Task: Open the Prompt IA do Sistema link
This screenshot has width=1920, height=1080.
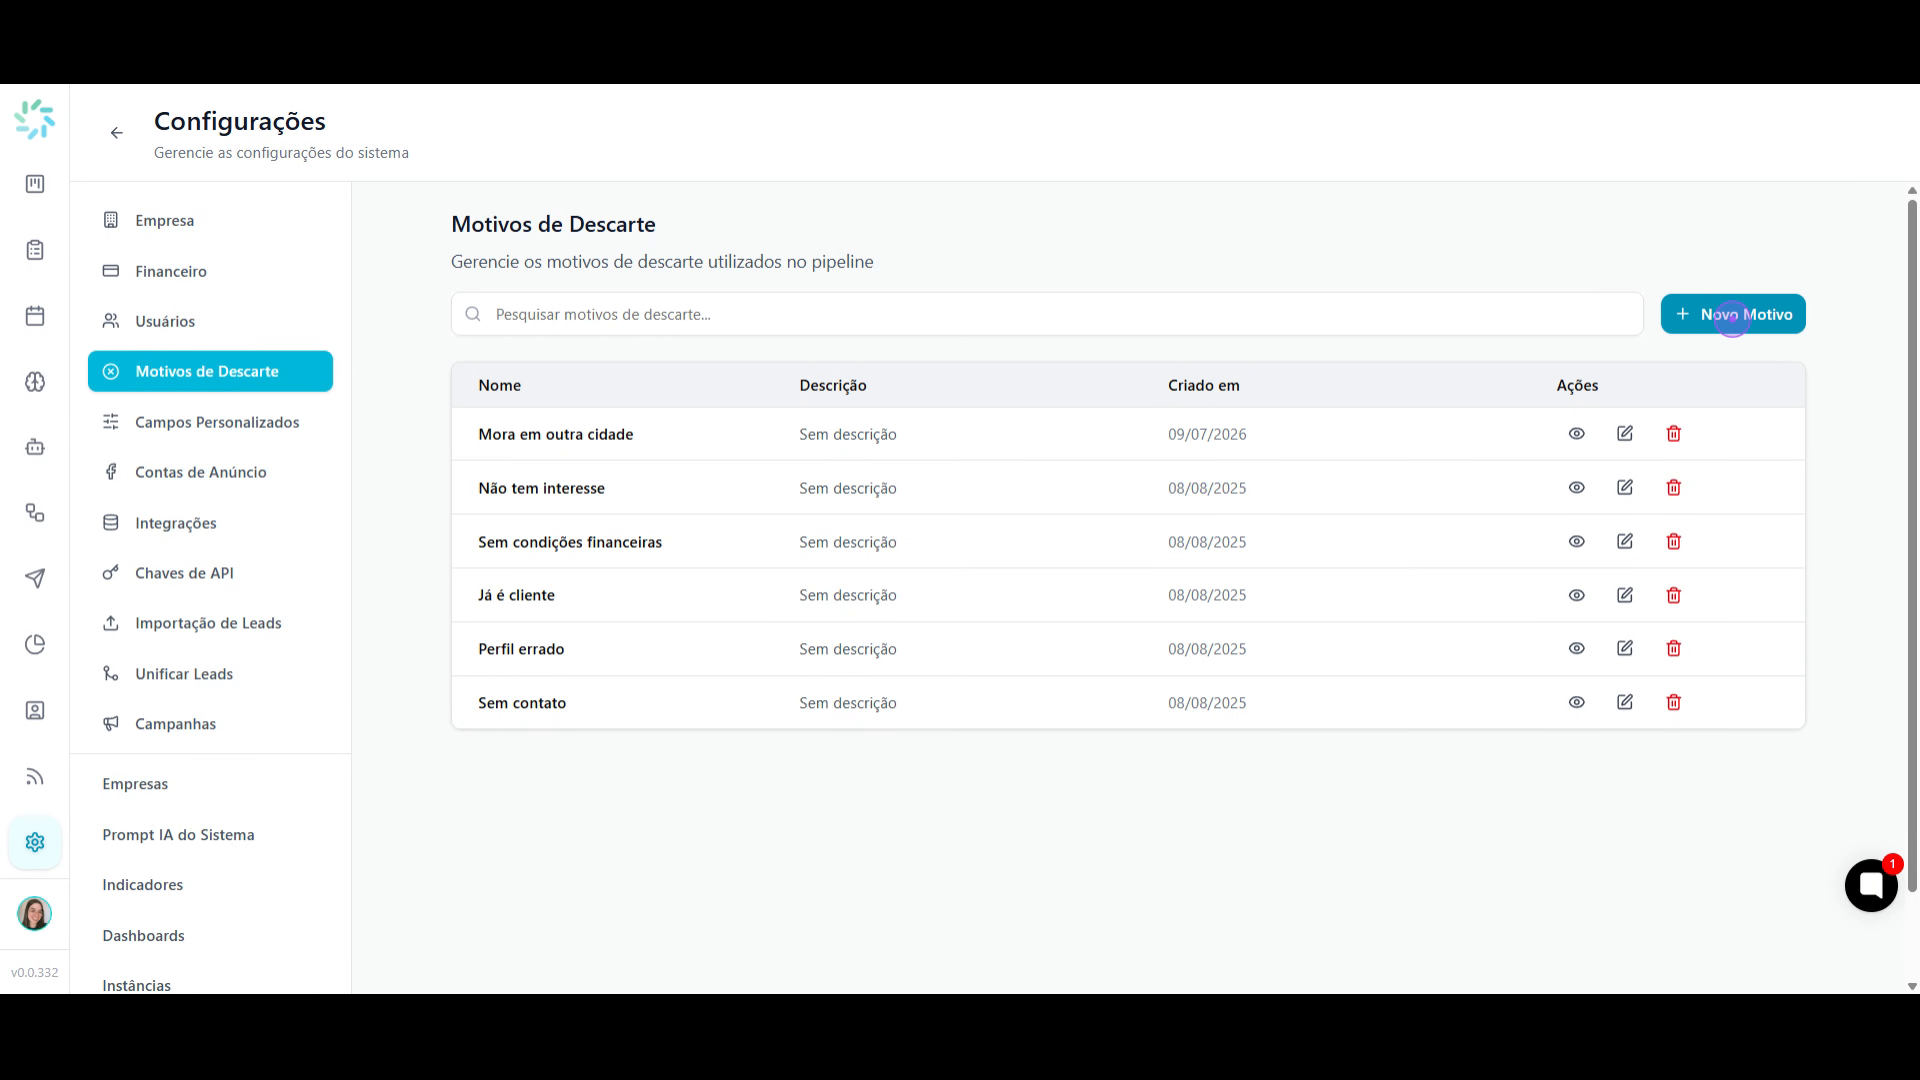Action: (178, 835)
